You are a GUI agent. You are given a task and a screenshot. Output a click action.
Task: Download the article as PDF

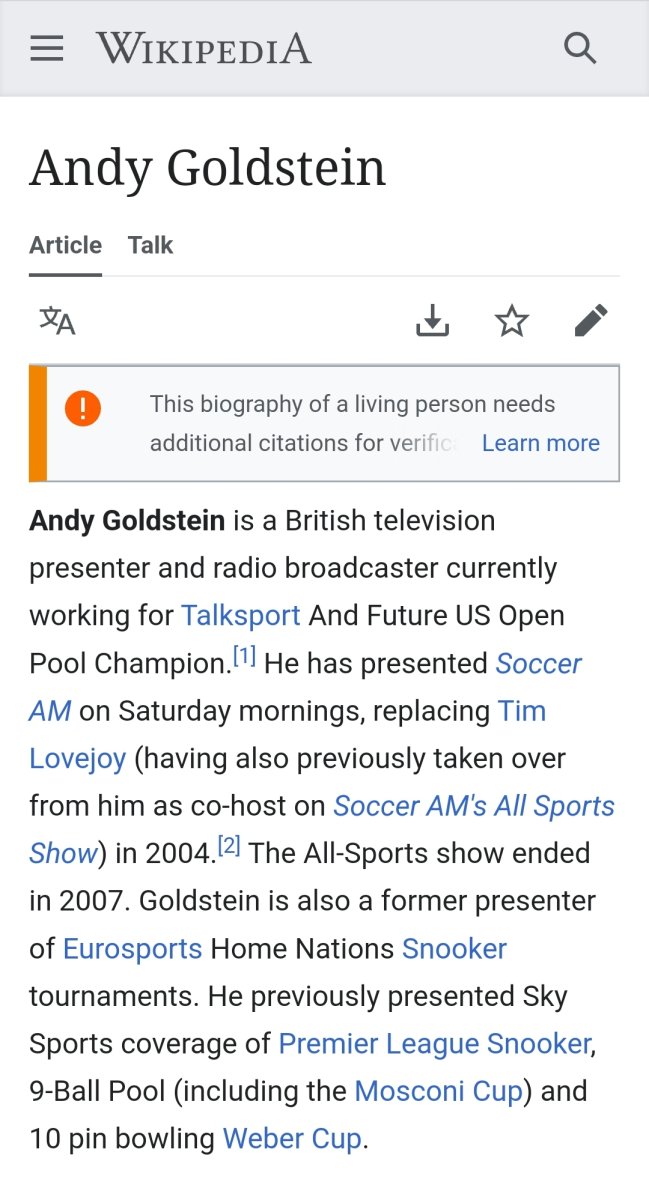[432, 321]
